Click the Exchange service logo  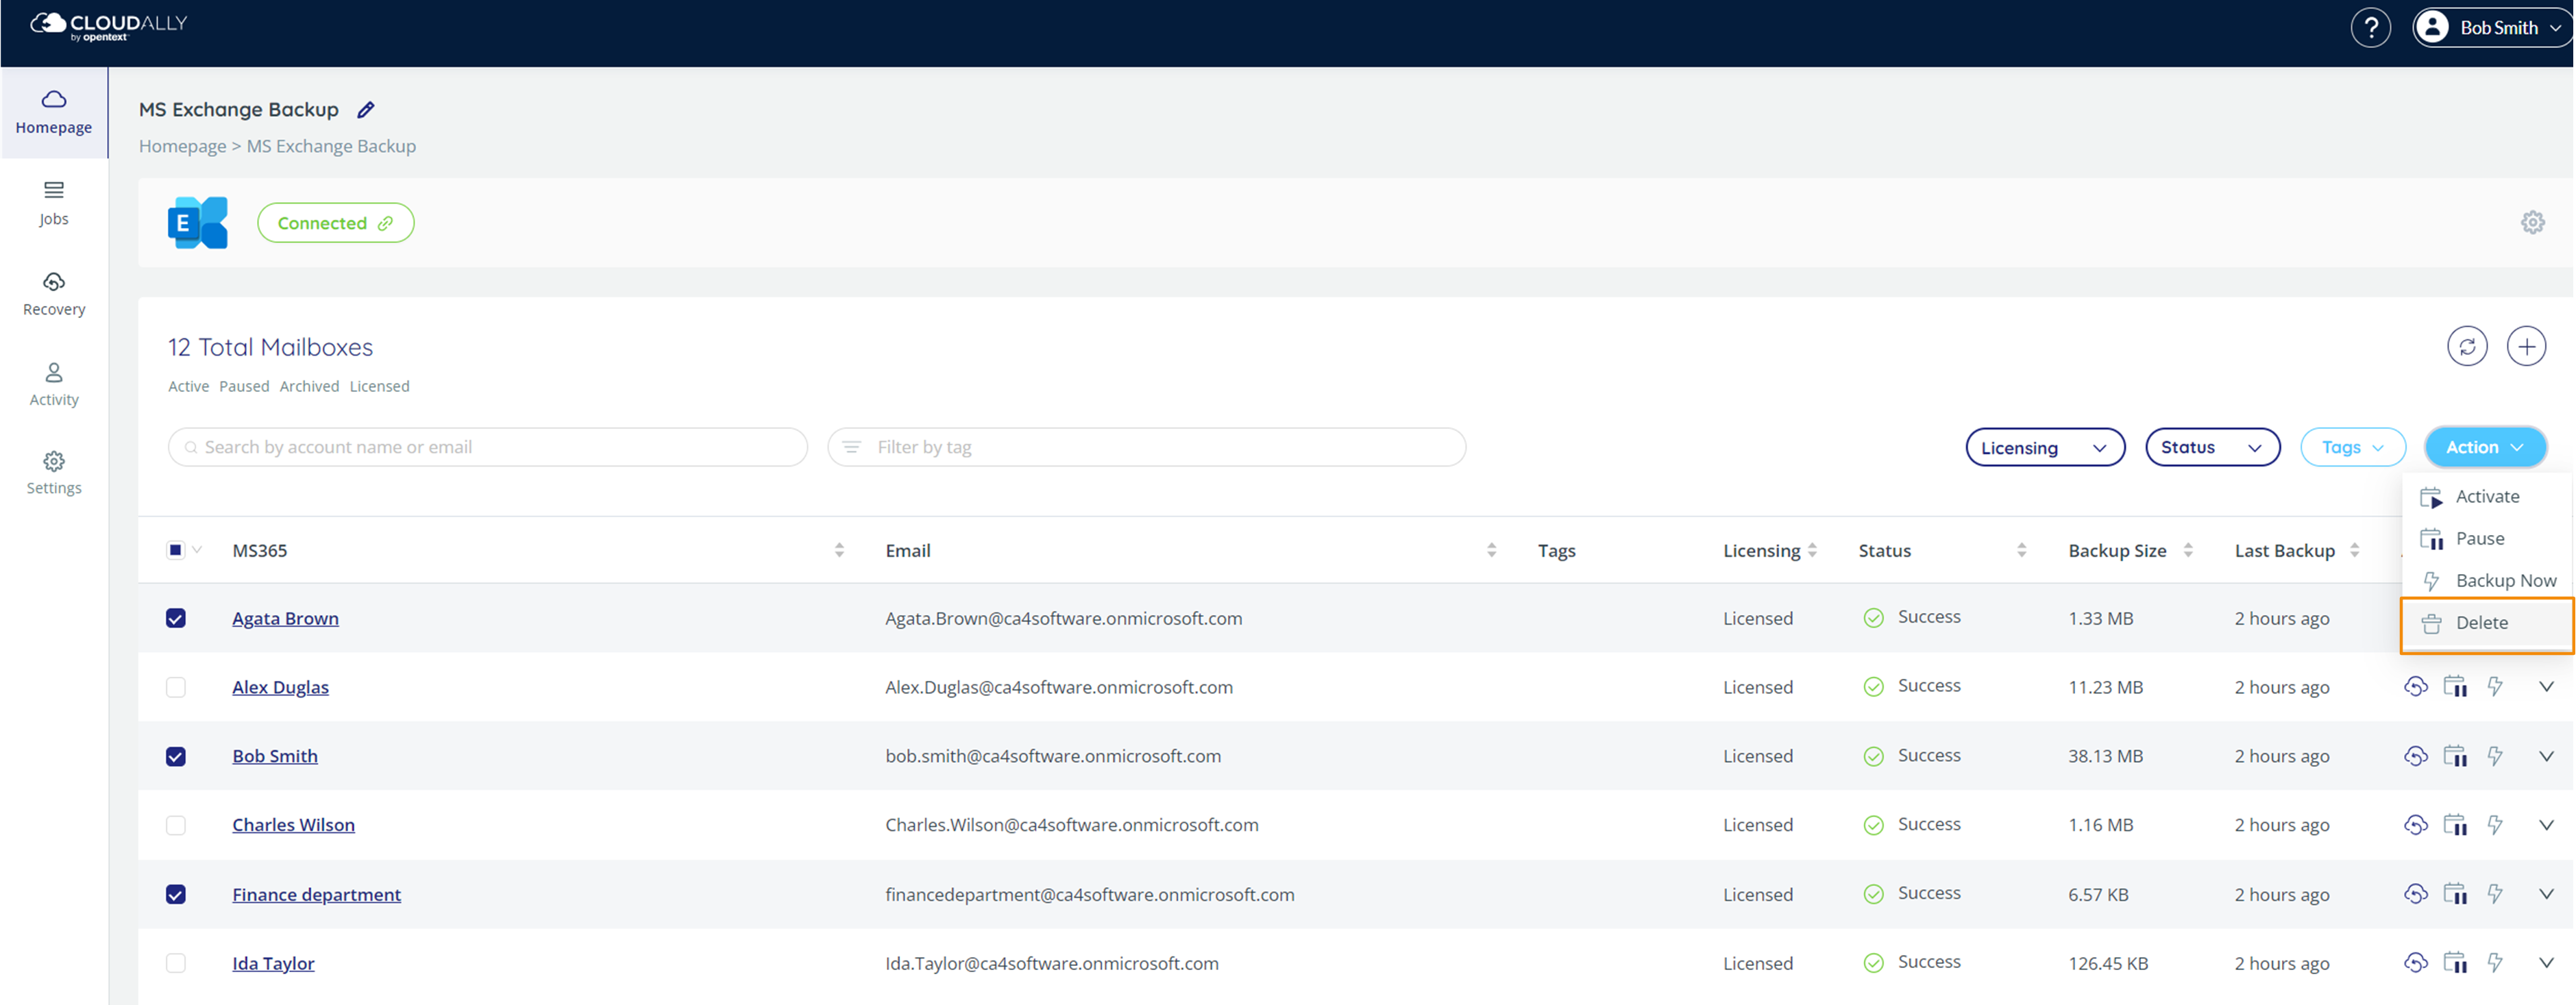tap(198, 223)
